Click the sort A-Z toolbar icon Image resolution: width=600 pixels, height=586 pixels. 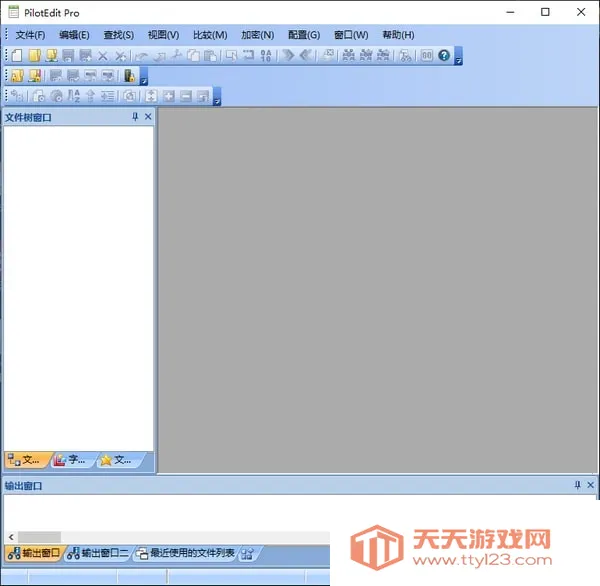[x=74, y=96]
